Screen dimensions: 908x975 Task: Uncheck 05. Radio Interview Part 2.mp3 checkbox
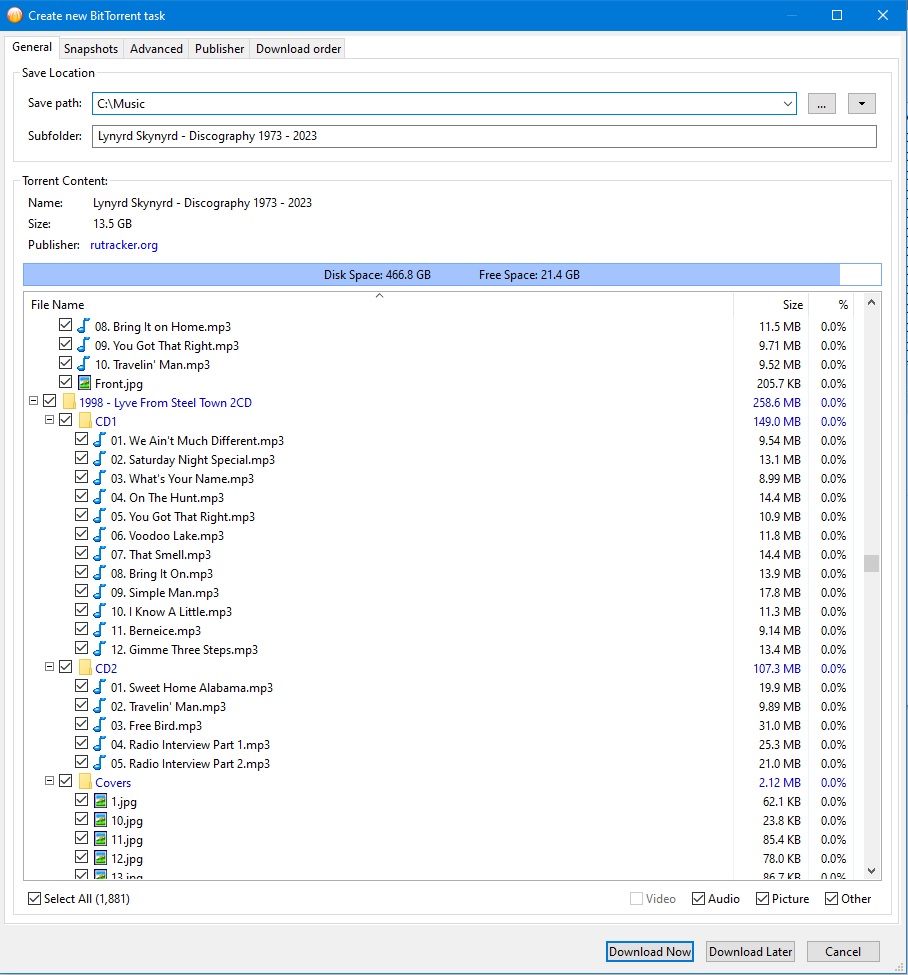point(81,762)
